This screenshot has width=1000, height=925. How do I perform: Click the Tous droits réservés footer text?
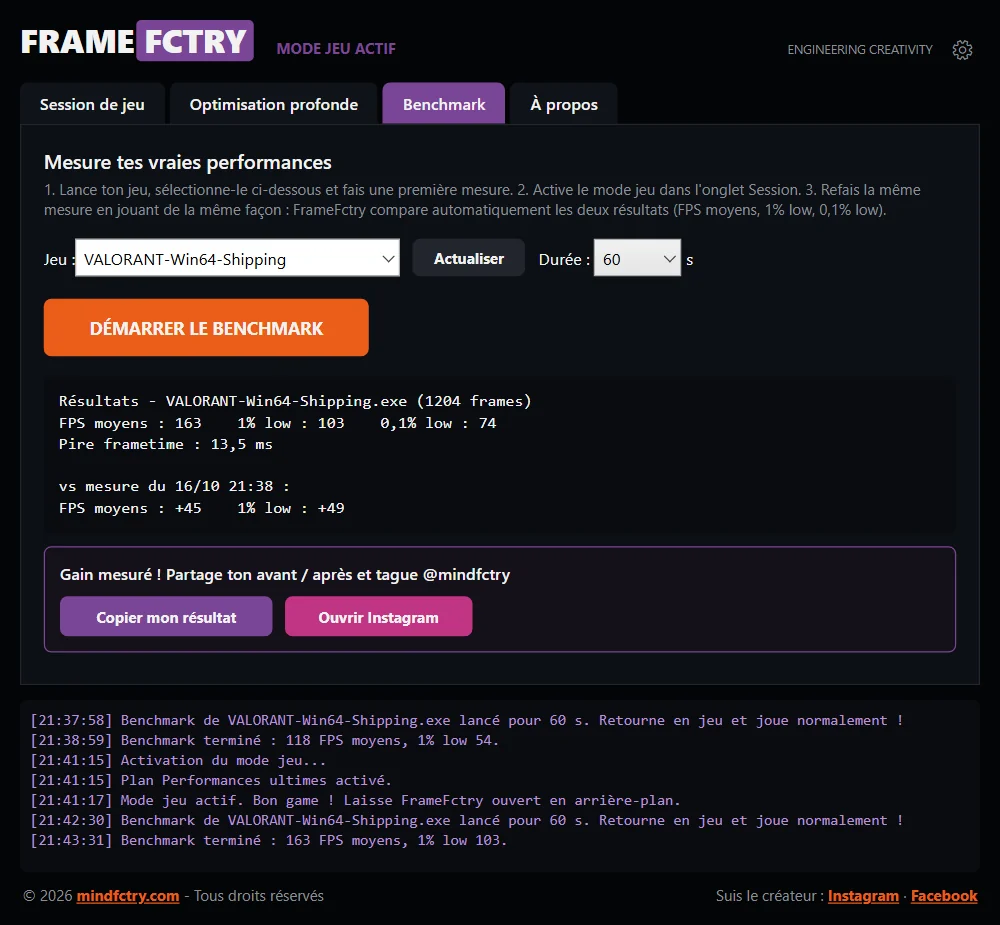click(x=259, y=896)
